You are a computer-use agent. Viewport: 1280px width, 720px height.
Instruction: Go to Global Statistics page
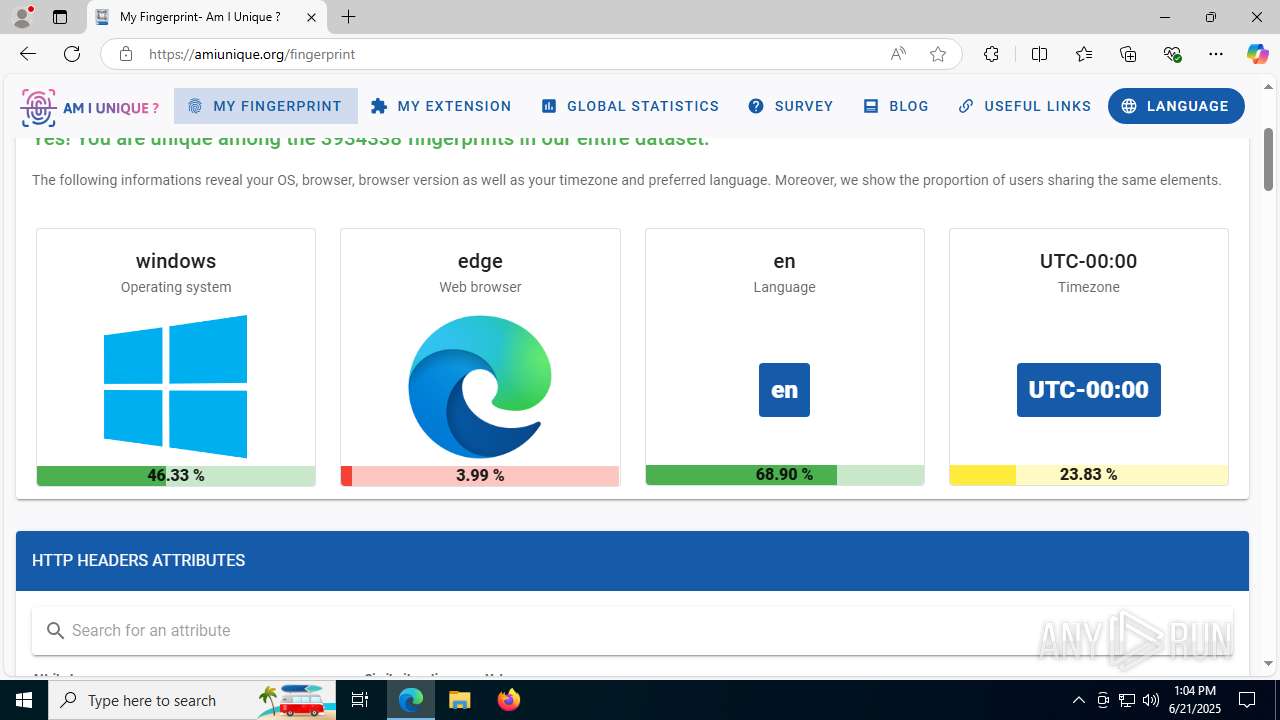tap(630, 106)
